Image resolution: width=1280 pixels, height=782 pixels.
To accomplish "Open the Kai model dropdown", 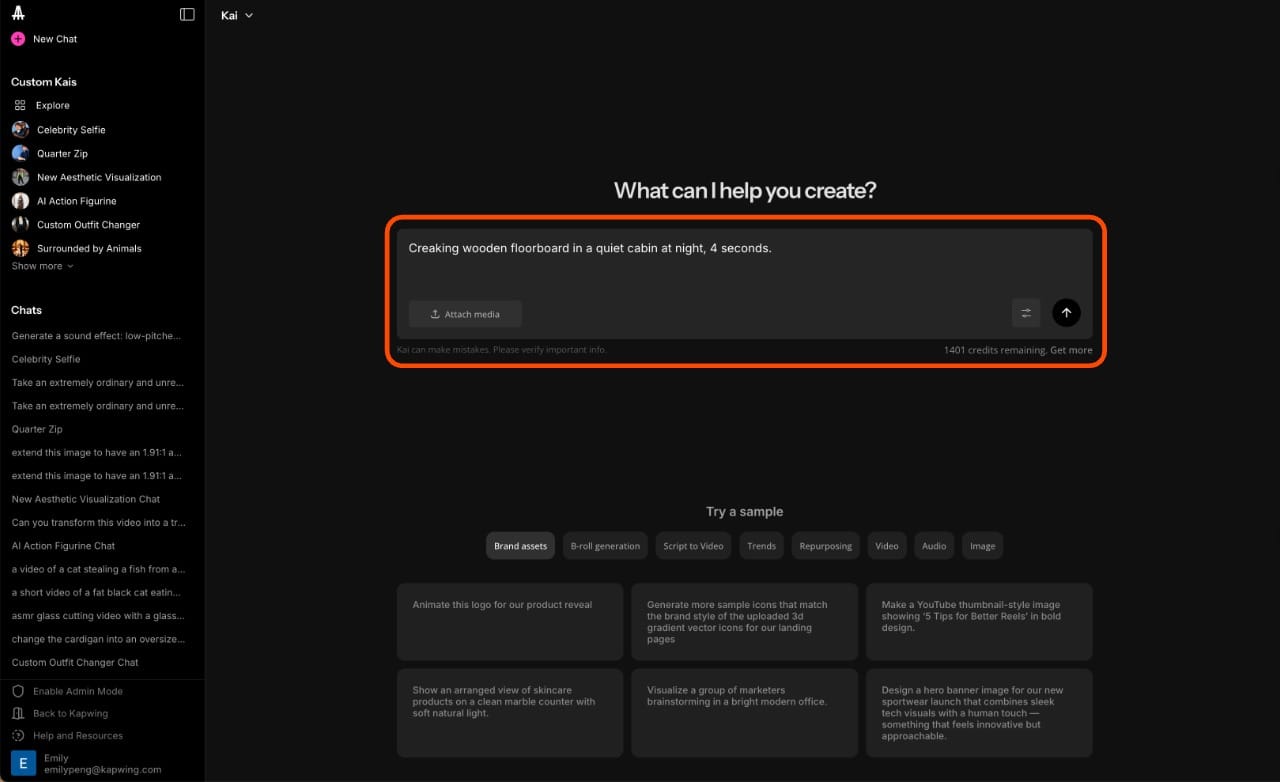I will [236, 15].
